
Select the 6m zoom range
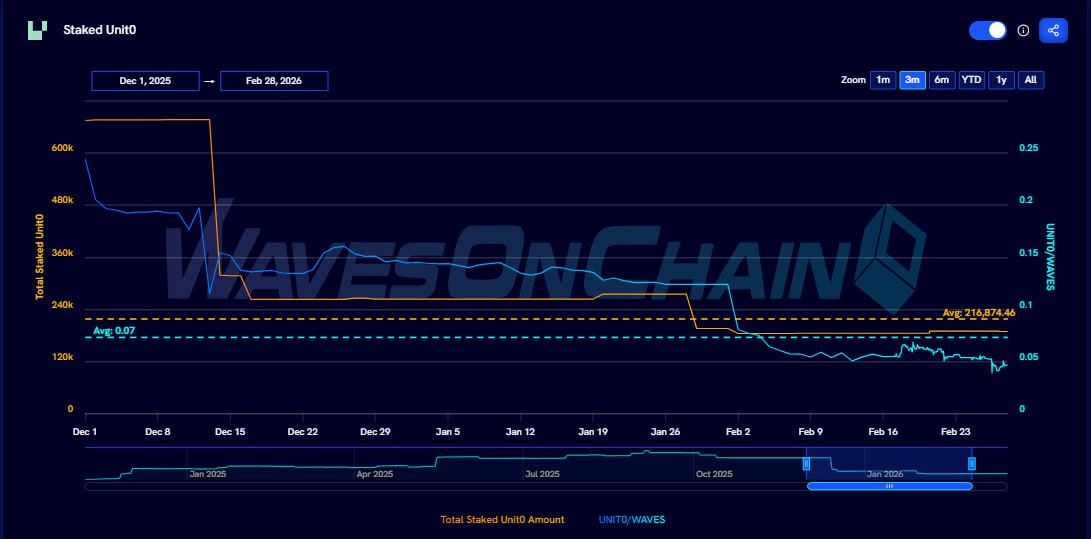point(941,80)
